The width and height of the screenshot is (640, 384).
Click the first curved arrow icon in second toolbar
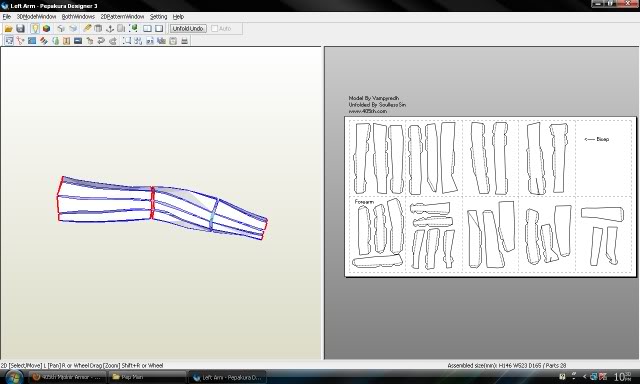[x=101, y=40]
